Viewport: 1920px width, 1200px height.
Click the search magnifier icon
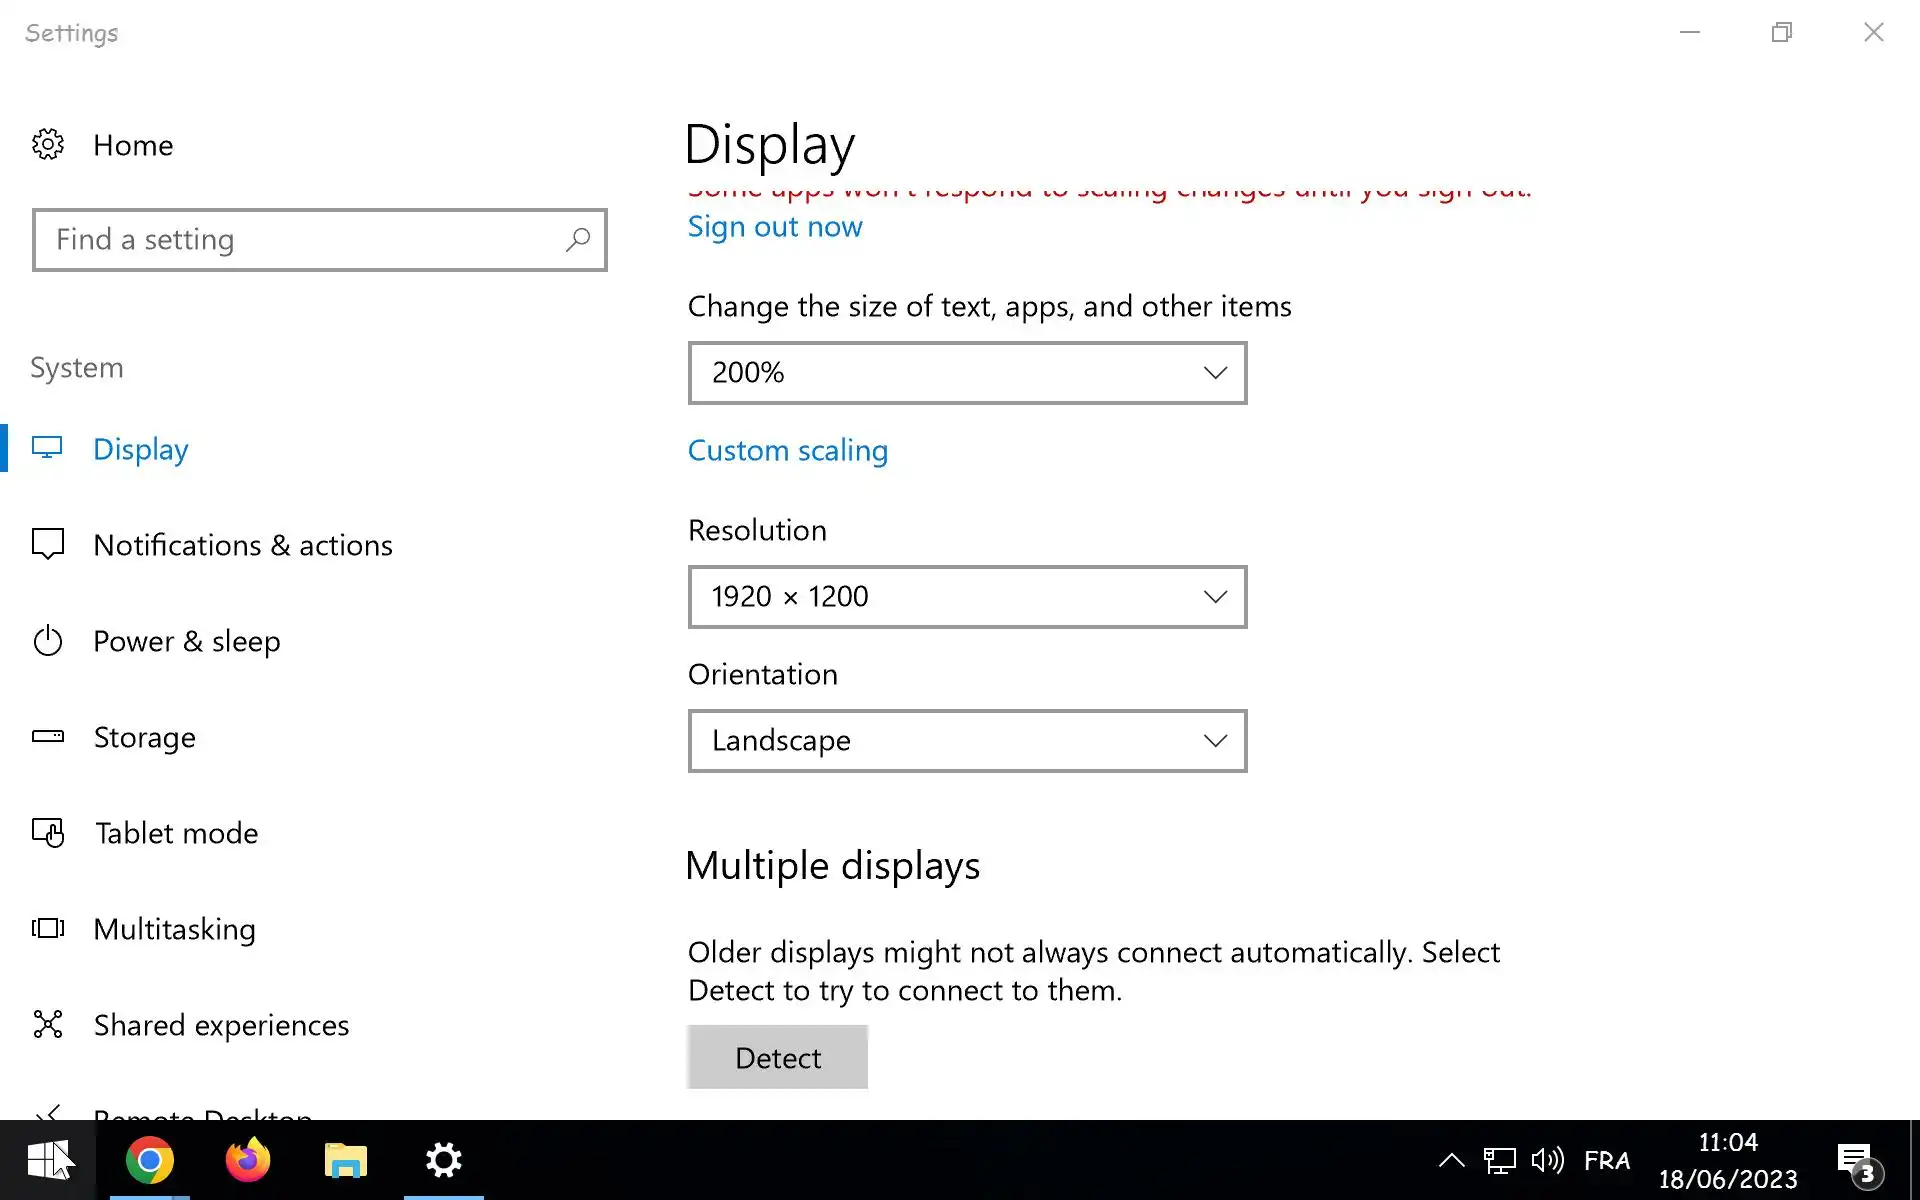coord(577,240)
